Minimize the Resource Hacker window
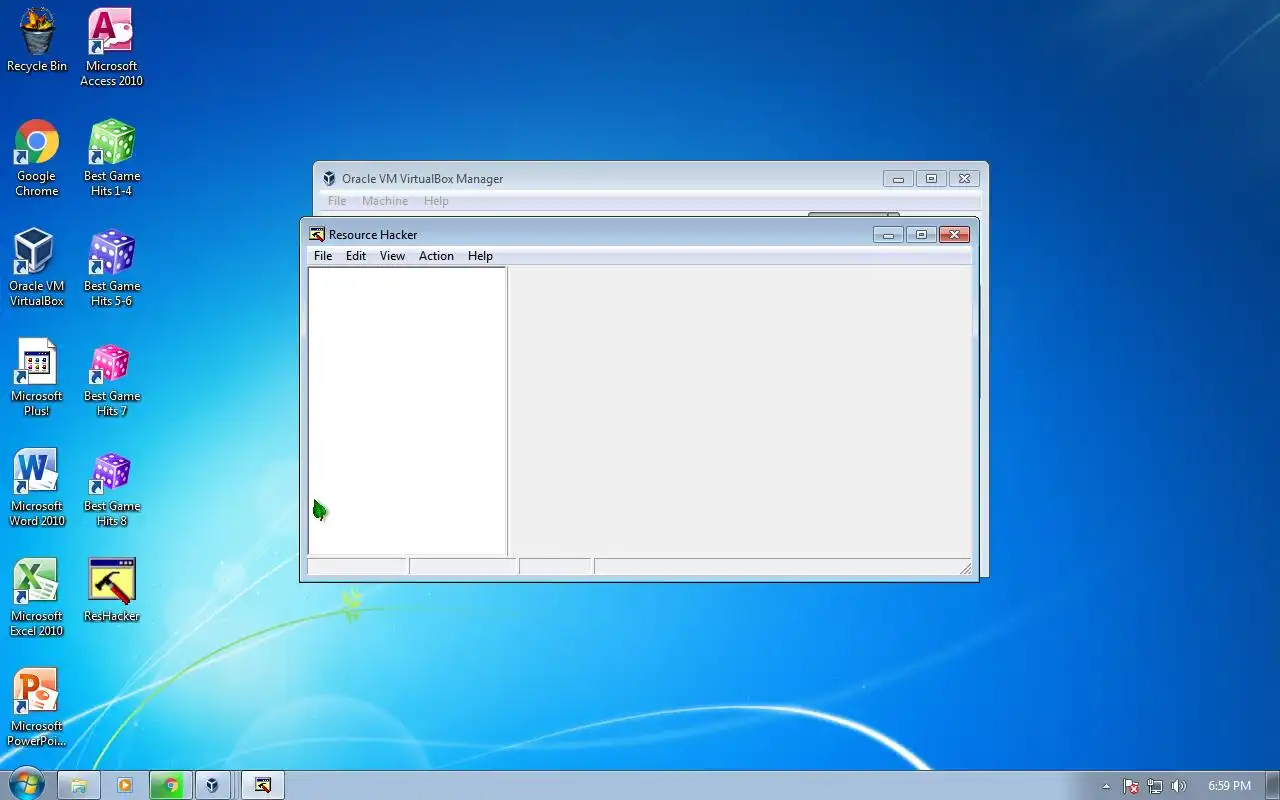Viewport: 1280px width, 800px height. (x=888, y=235)
